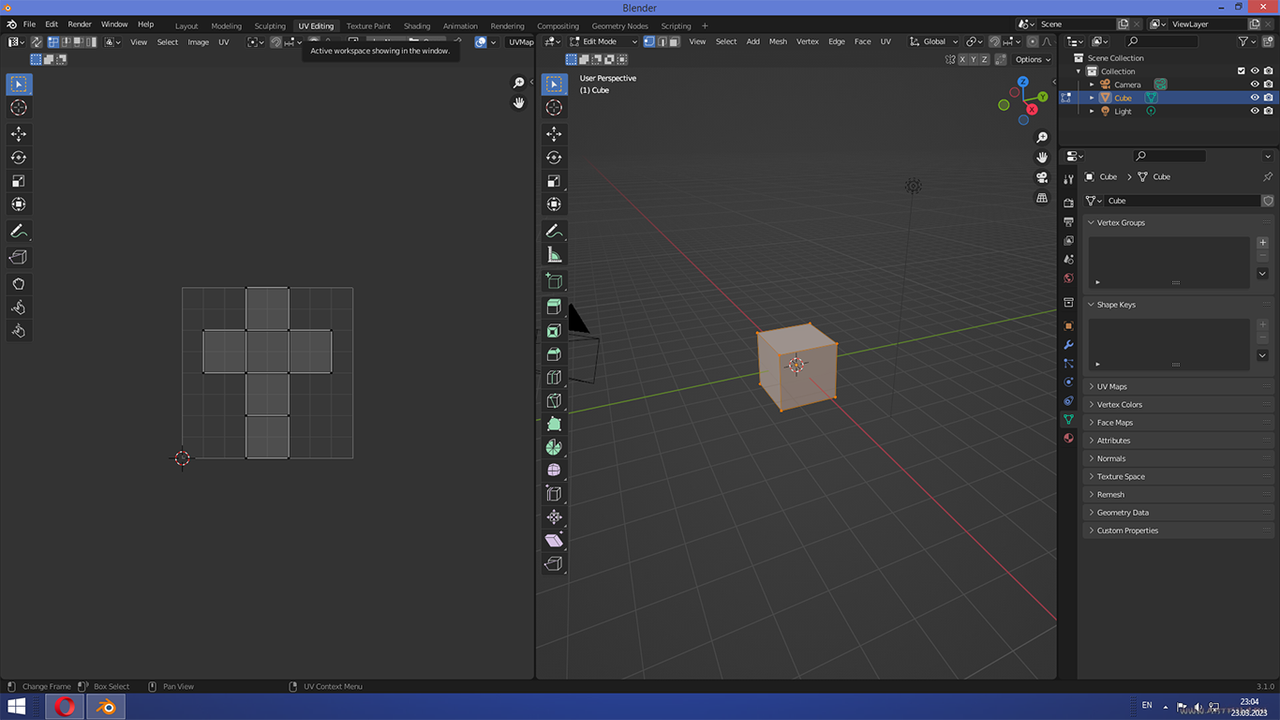Select the Smooth vertices tool
The image size is (1280, 720).
coord(554,470)
